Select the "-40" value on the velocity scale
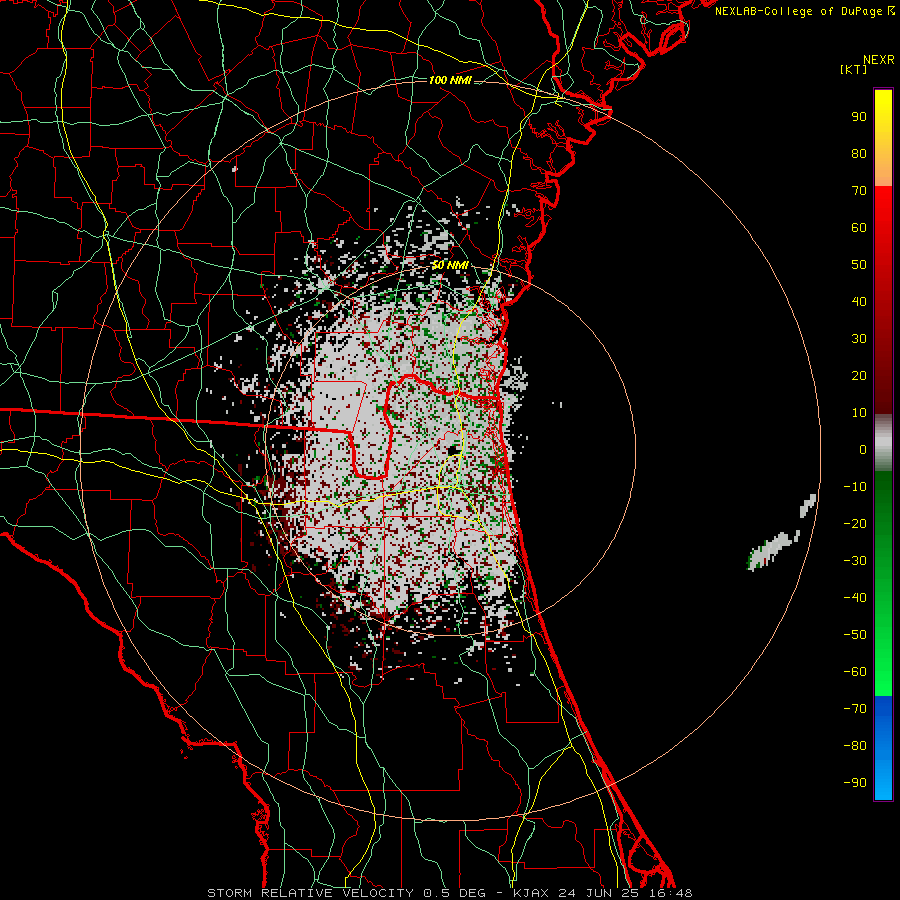900x900 pixels. pos(855,598)
